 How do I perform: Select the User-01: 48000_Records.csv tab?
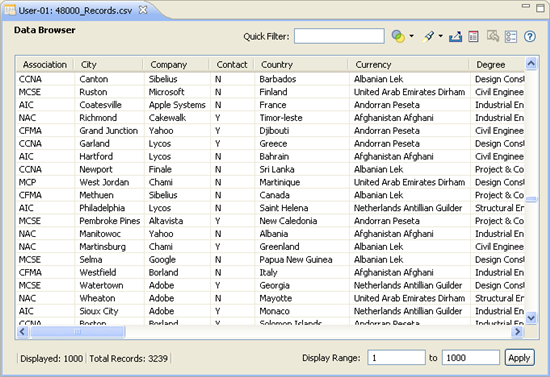[x=75, y=11]
